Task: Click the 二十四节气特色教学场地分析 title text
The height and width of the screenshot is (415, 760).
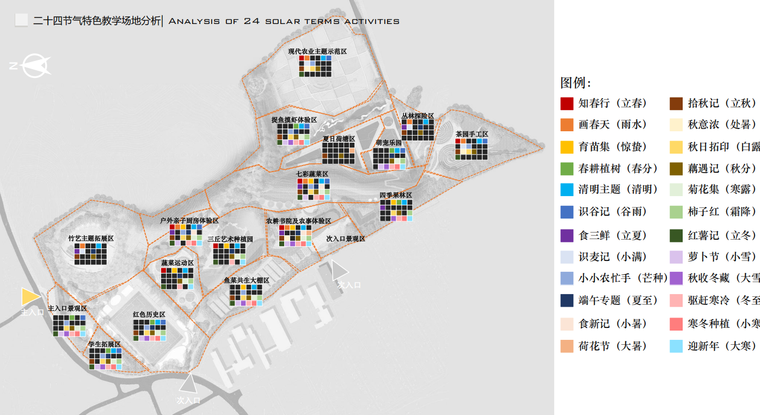Action: (x=96, y=21)
